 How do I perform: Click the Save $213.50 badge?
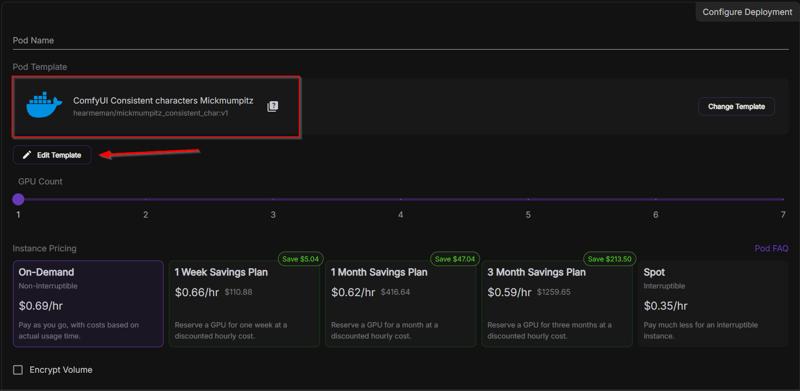[x=610, y=259]
